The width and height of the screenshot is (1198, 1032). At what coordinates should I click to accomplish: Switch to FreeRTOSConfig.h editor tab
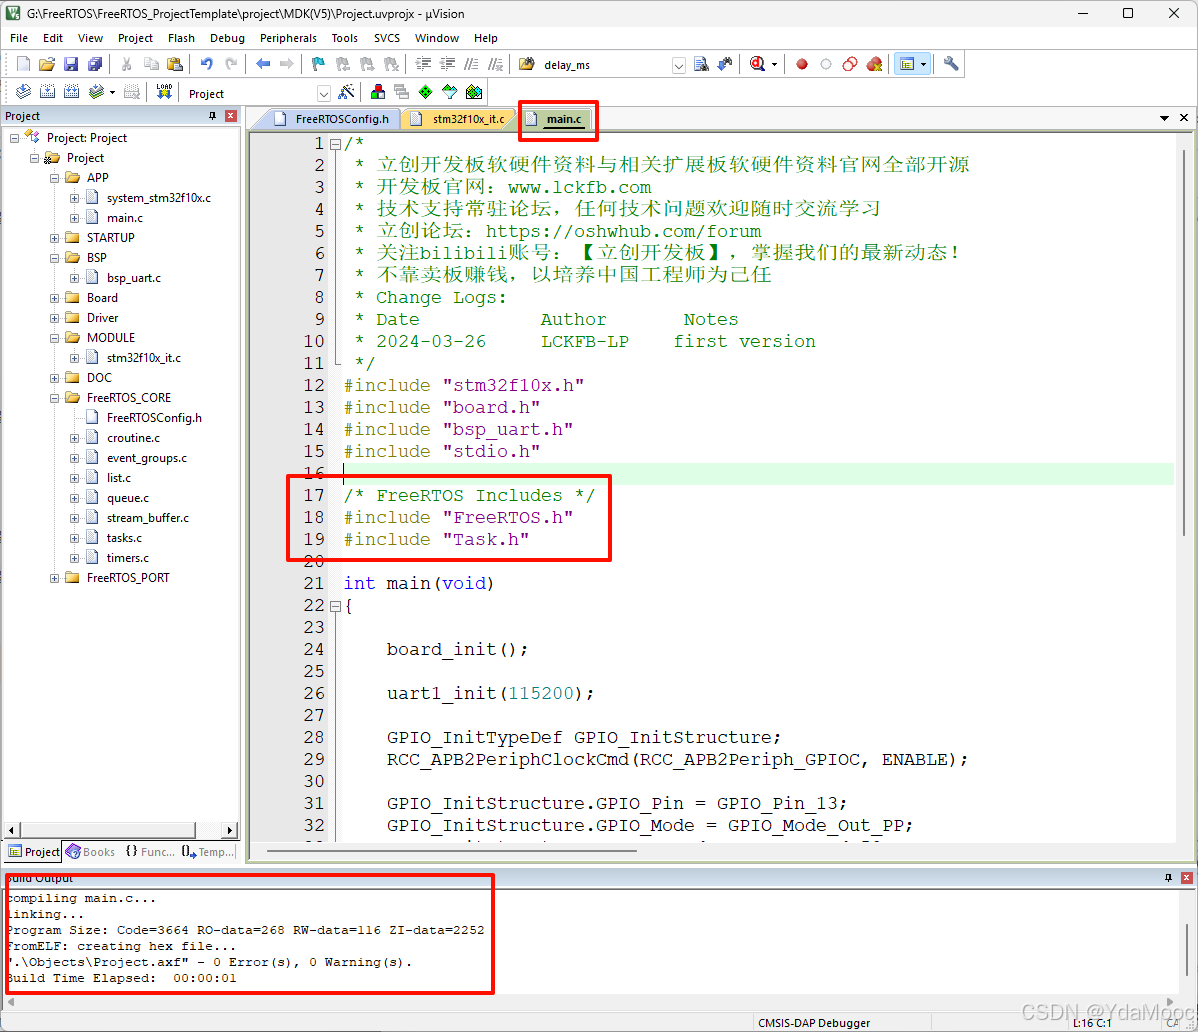[x=332, y=119]
